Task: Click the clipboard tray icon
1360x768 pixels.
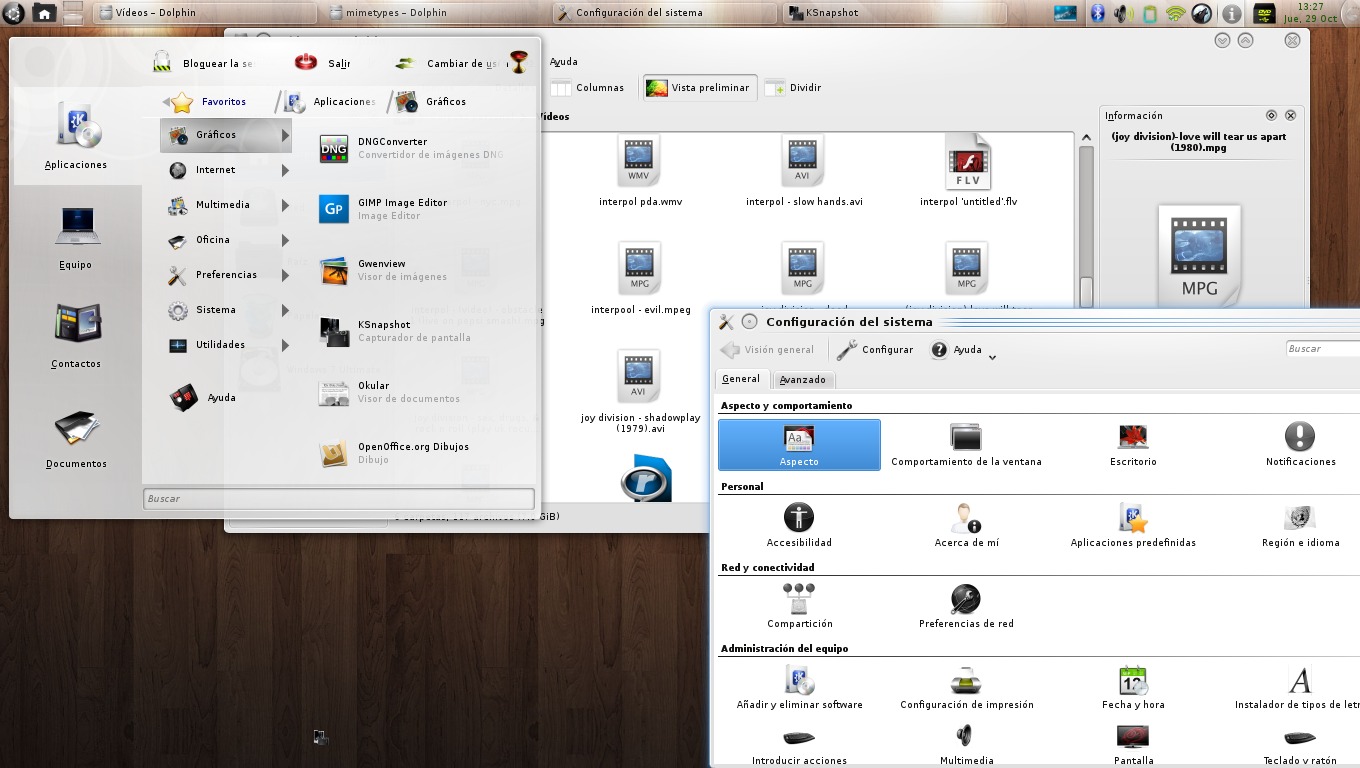Action: click(1149, 13)
